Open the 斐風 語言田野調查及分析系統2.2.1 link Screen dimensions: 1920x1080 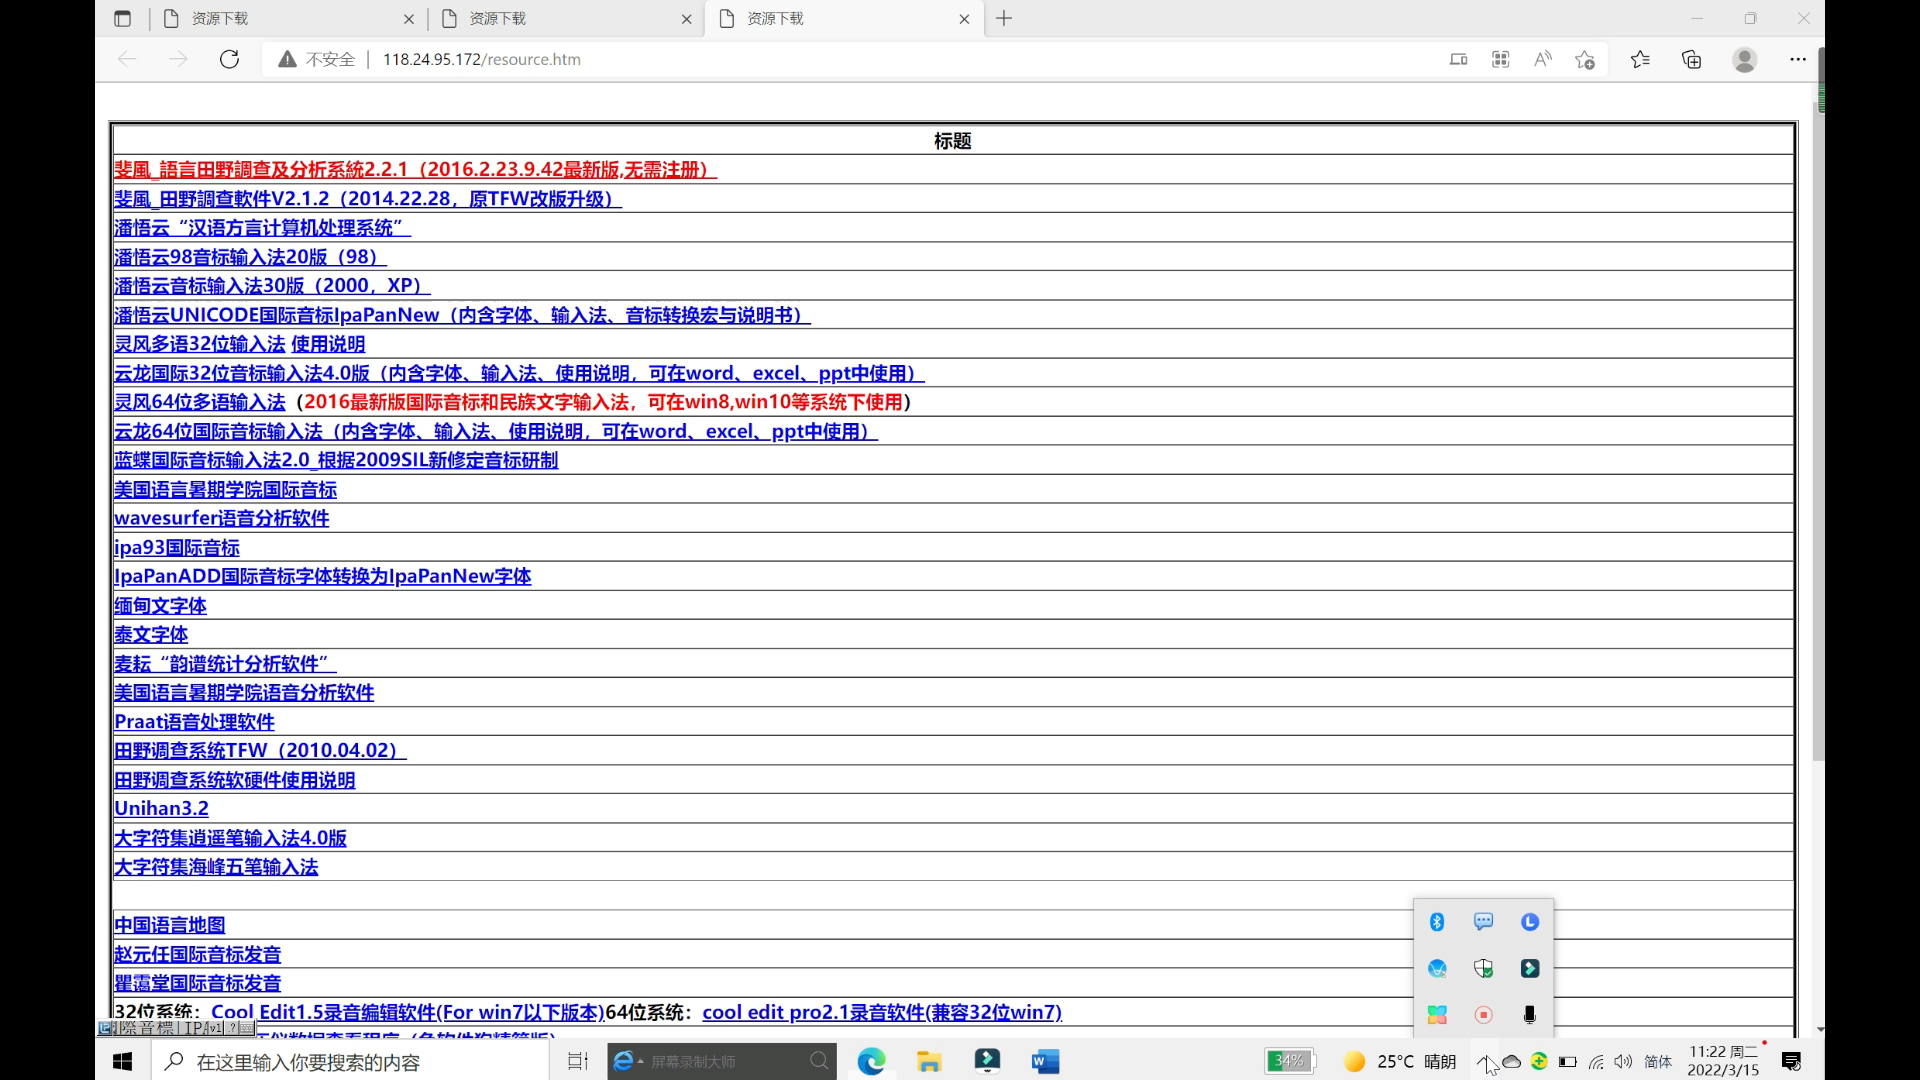[x=415, y=169]
